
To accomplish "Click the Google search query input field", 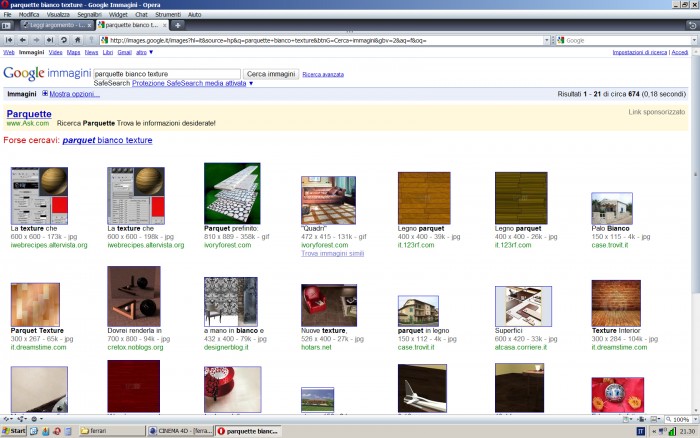I will pos(167,74).
